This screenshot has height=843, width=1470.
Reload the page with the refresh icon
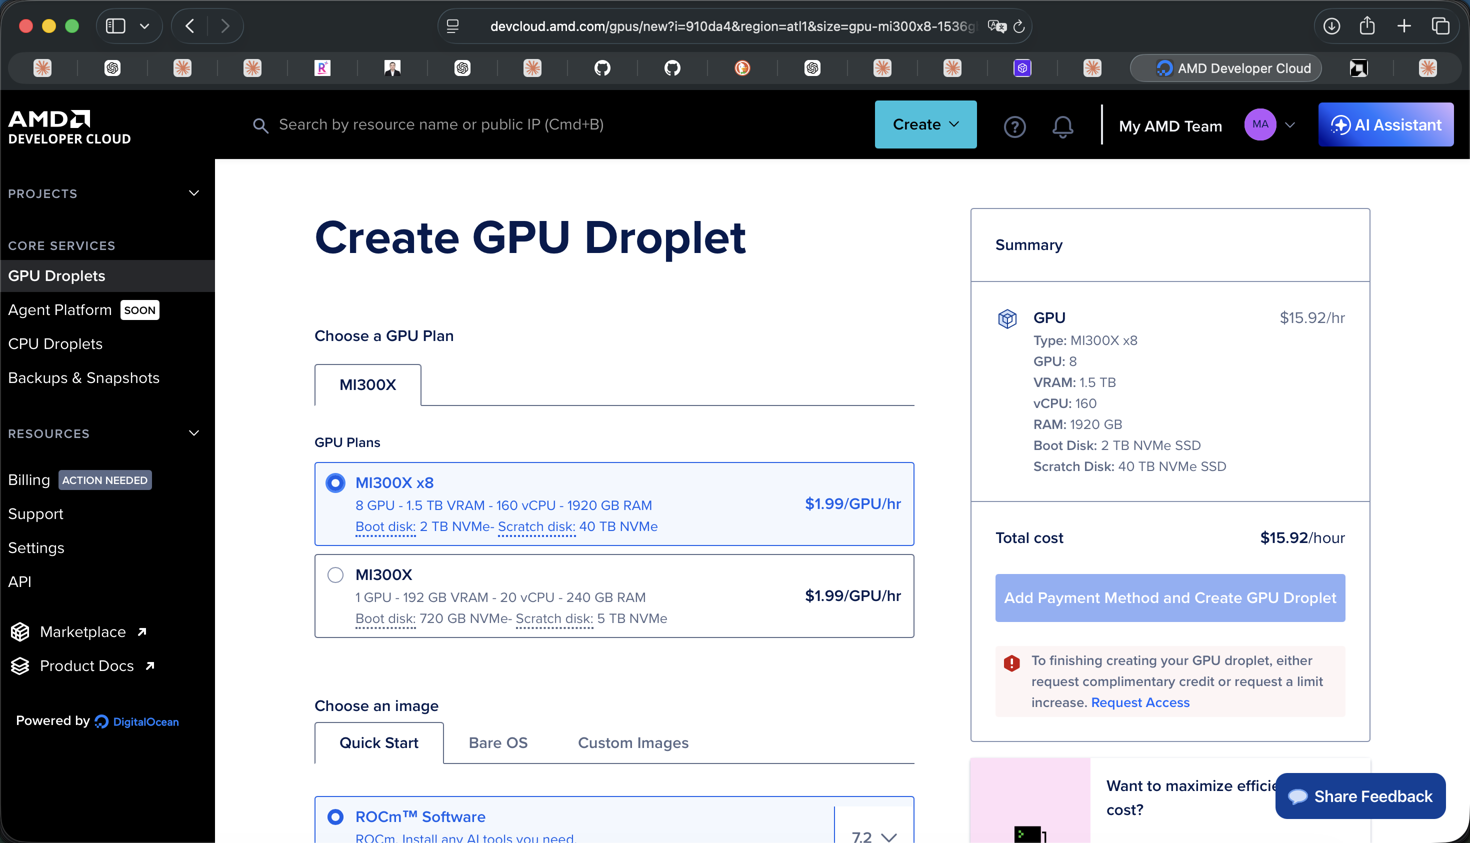(1019, 26)
